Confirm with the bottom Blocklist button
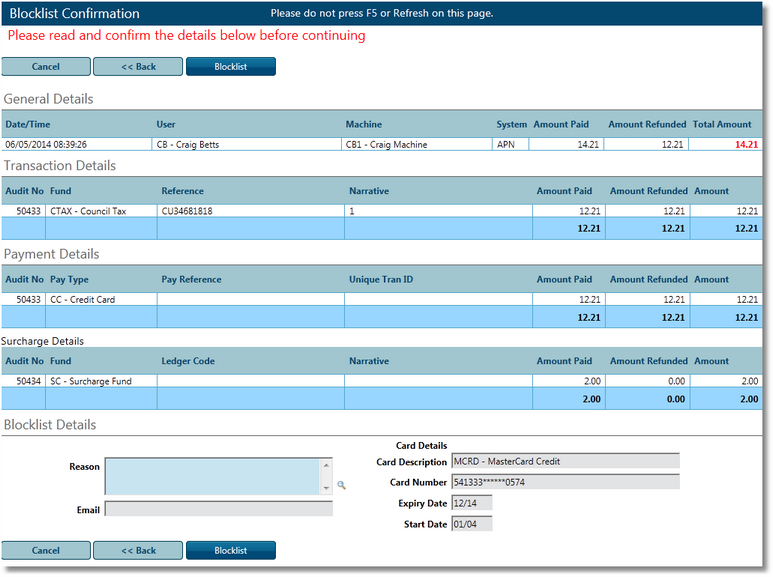This screenshot has height=577, width=773. click(230, 550)
